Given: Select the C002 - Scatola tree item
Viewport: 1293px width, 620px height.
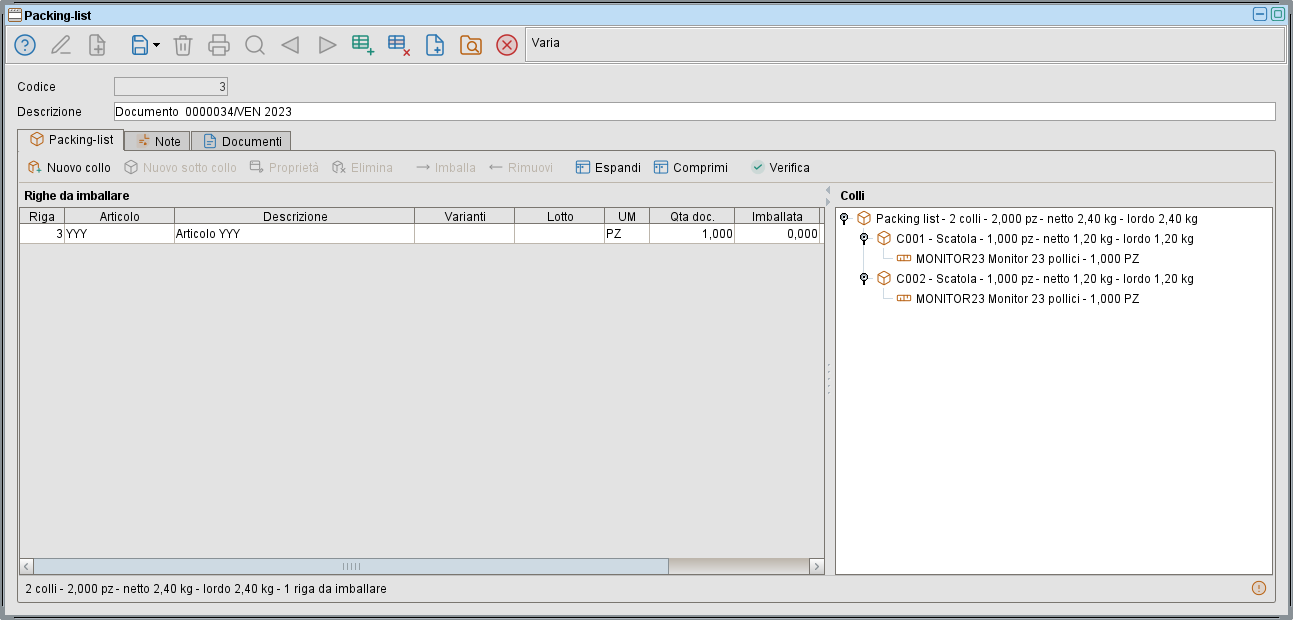Looking at the screenshot, I should 1035,279.
